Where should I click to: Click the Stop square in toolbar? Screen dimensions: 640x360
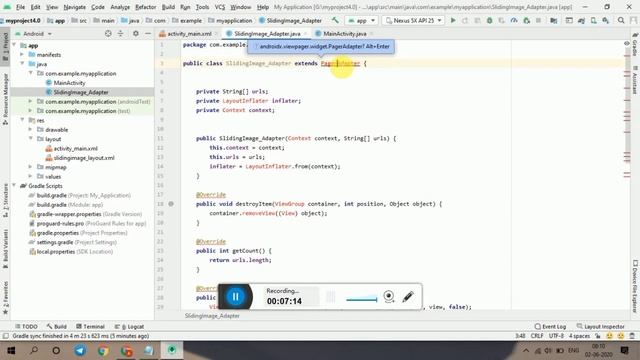[538, 20]
